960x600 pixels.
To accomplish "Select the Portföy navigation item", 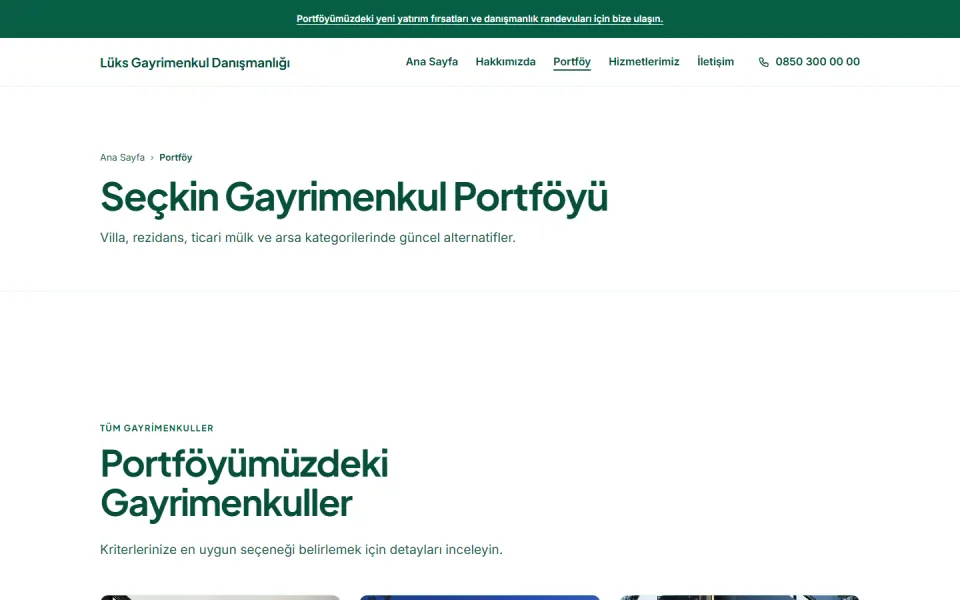I will [572, 62].
